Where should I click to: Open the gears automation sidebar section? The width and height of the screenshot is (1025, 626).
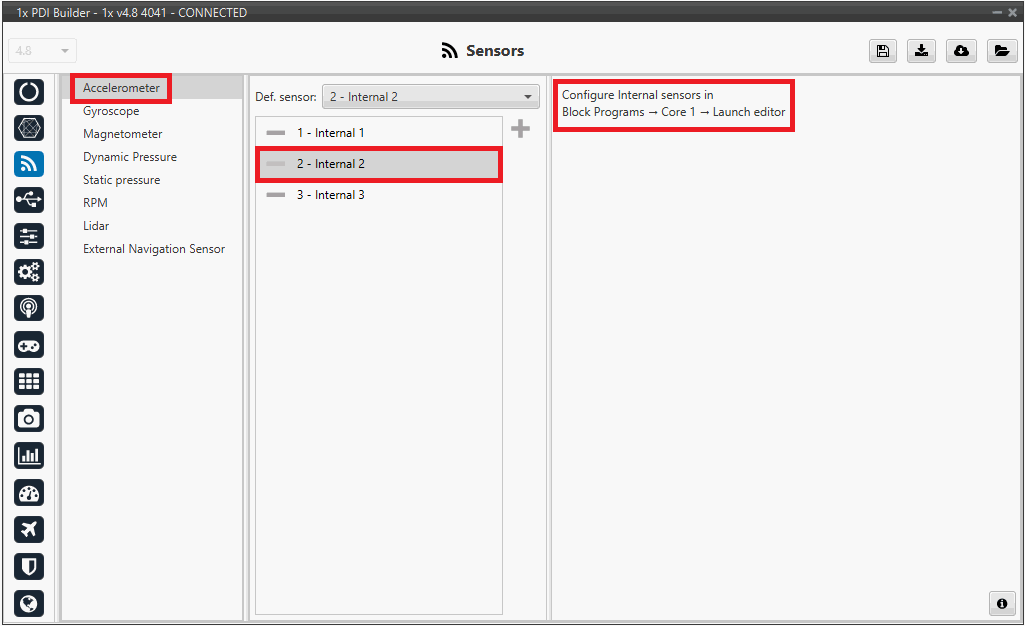click(29, 272)
